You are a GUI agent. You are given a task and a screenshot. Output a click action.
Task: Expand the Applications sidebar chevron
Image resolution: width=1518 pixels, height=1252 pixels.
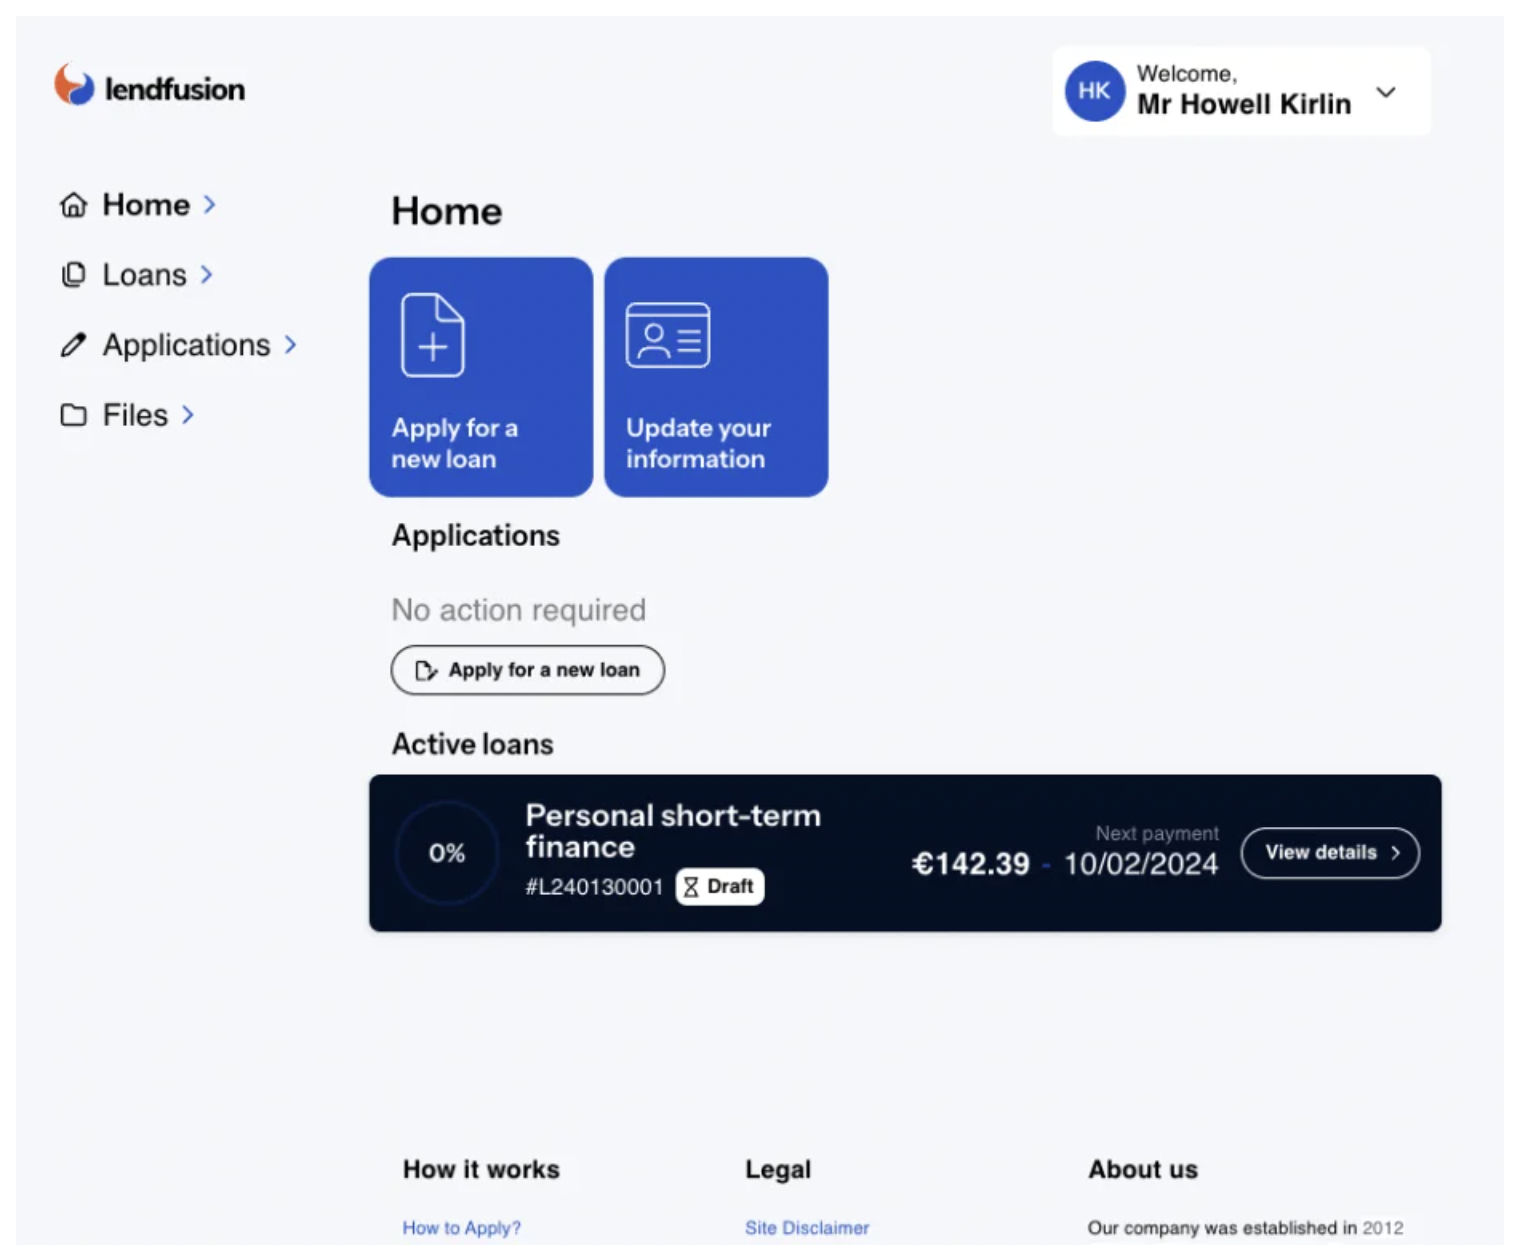coord(291,345)
